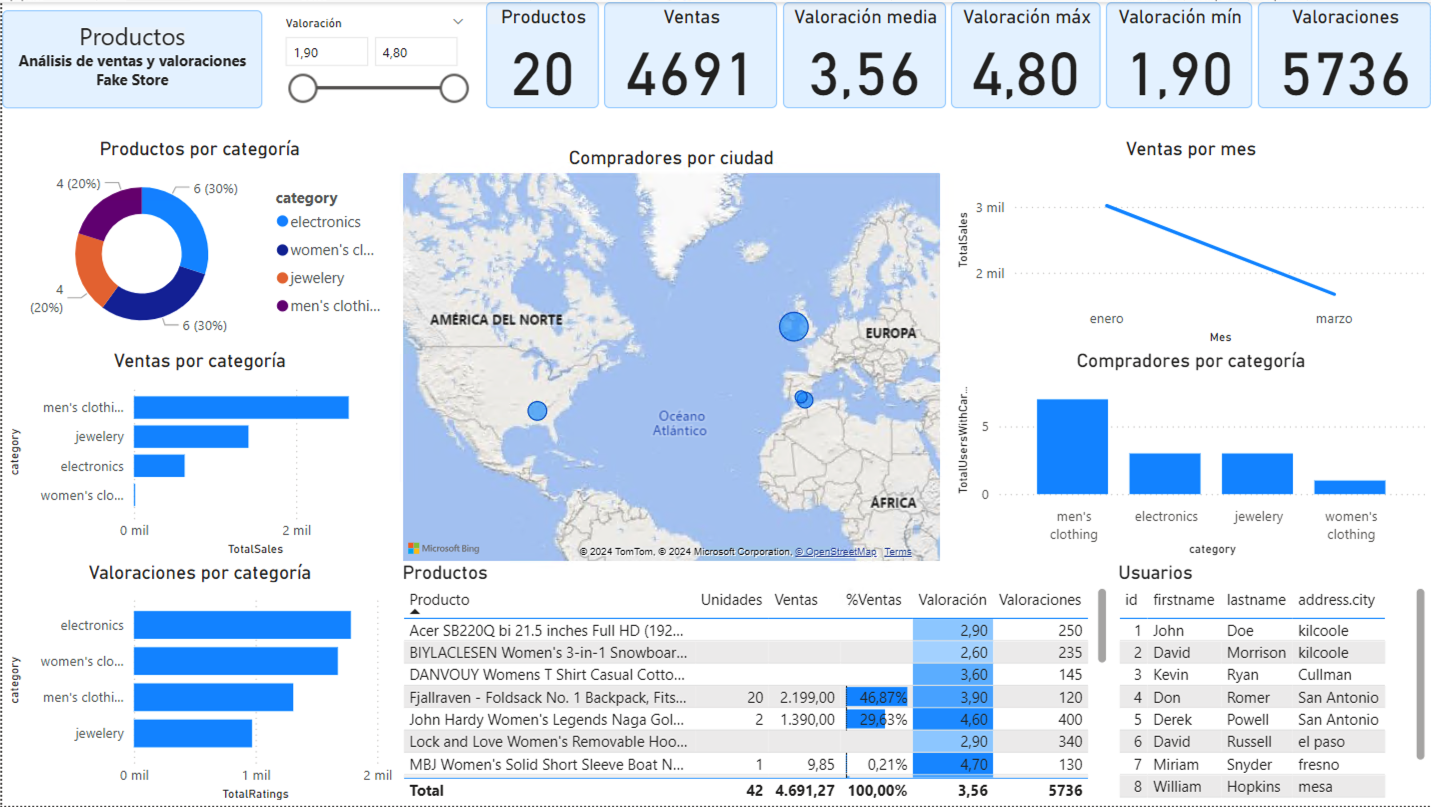Image resolution: width=1431 pixels, height=807 pixels.
Task: Sort by the Valoraciones column header
Action: tap(1040, 600)
